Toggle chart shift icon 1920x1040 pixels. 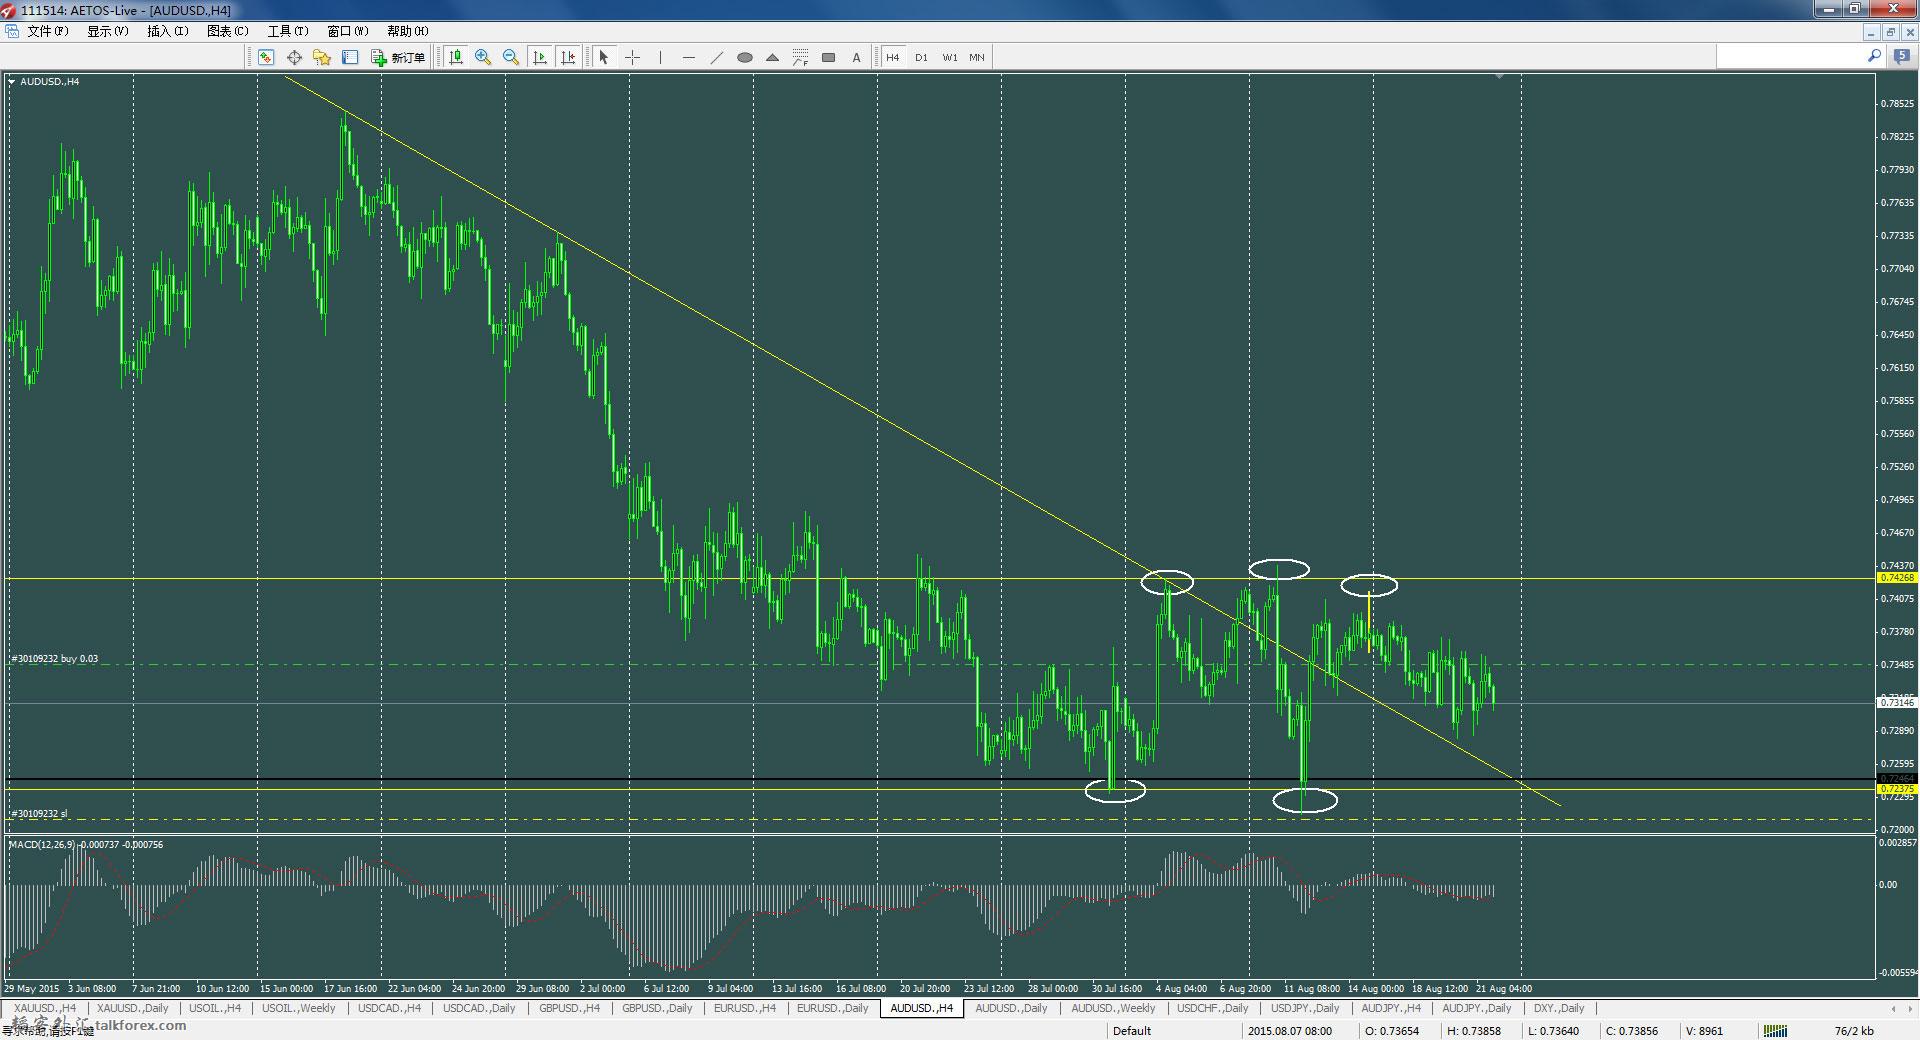568,57
